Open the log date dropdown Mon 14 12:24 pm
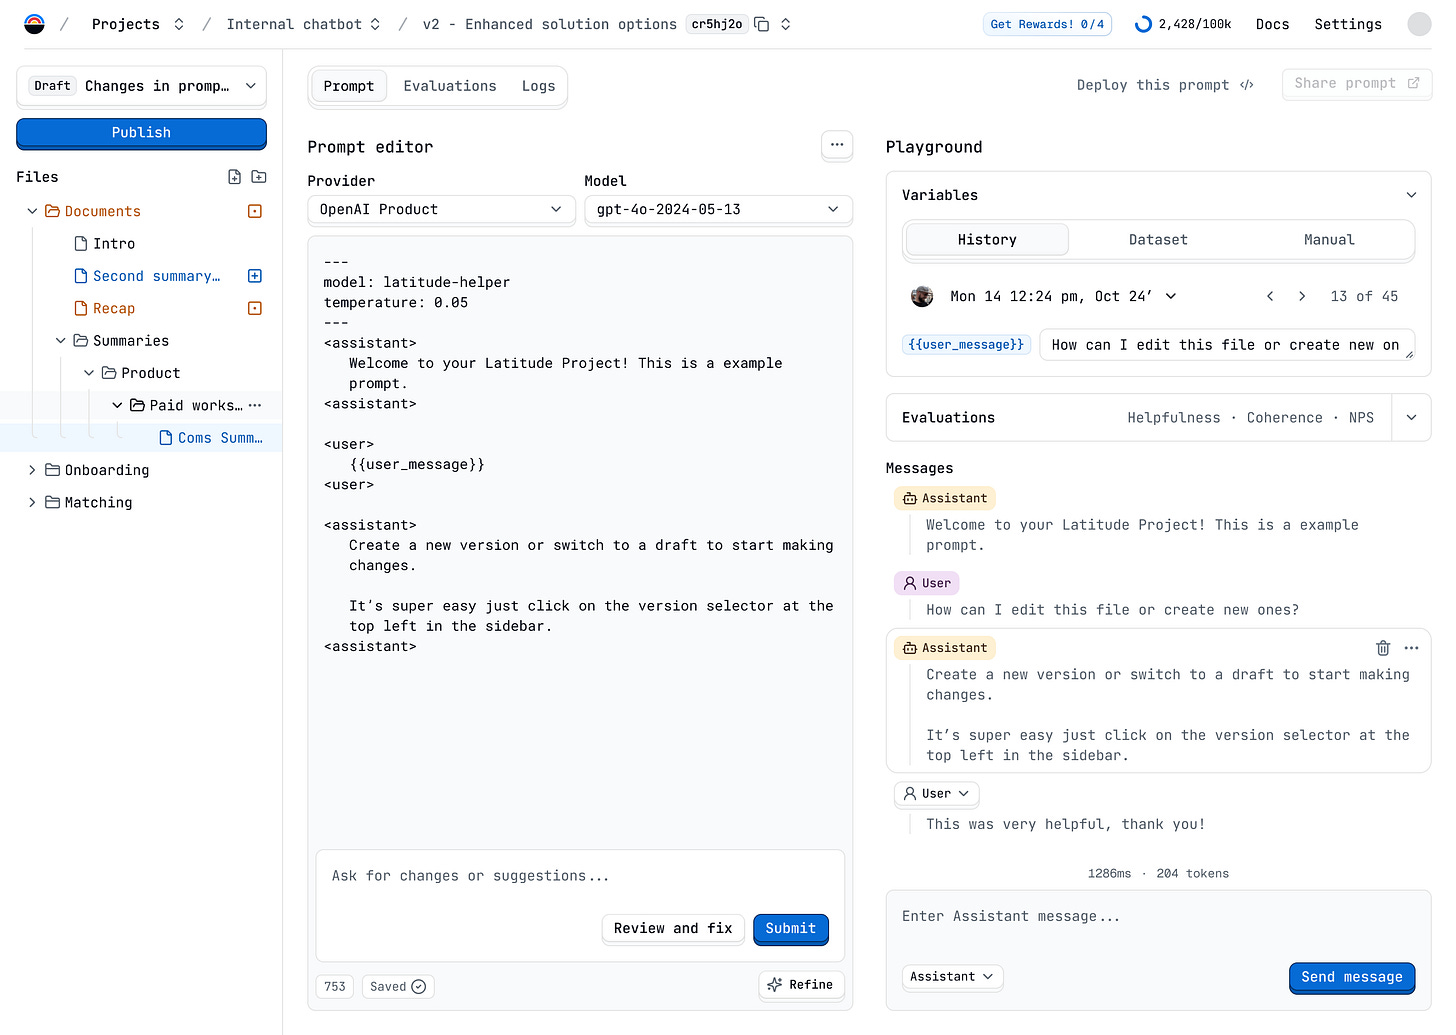This screenshot has width=1456, height=1035. [1063, 296]
